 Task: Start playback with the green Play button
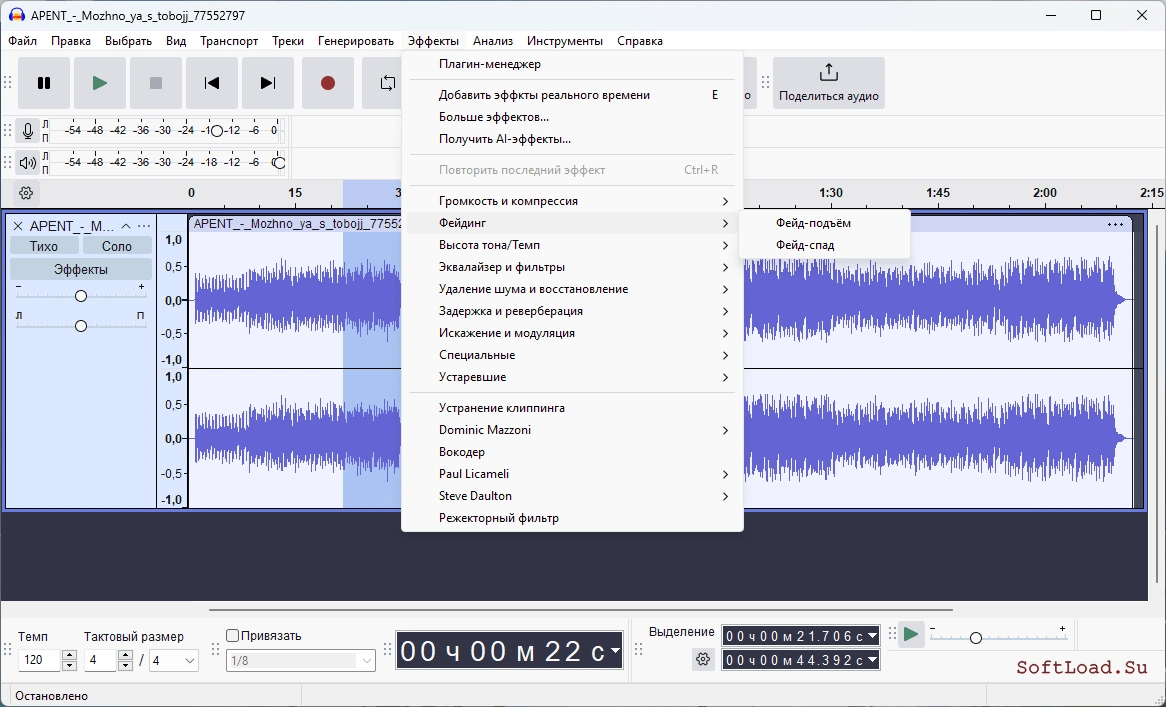100,83
